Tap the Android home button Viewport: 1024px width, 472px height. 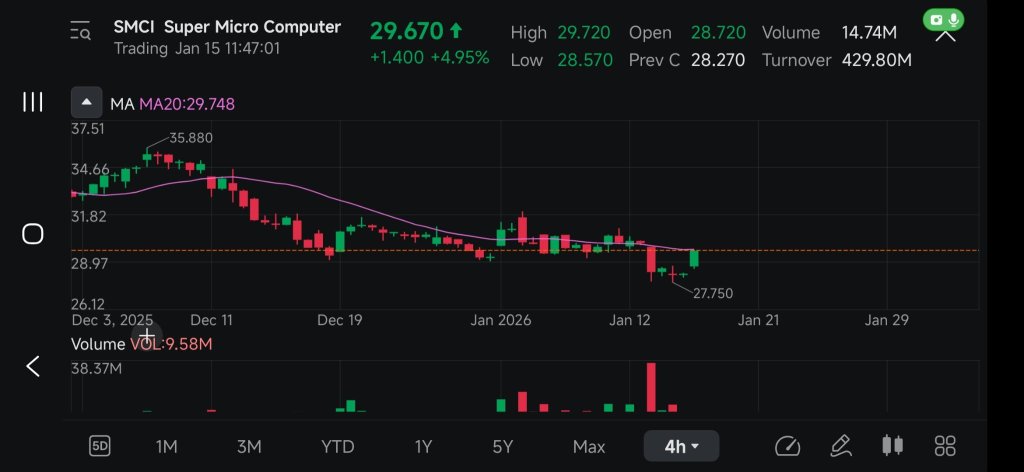[33, 234]
